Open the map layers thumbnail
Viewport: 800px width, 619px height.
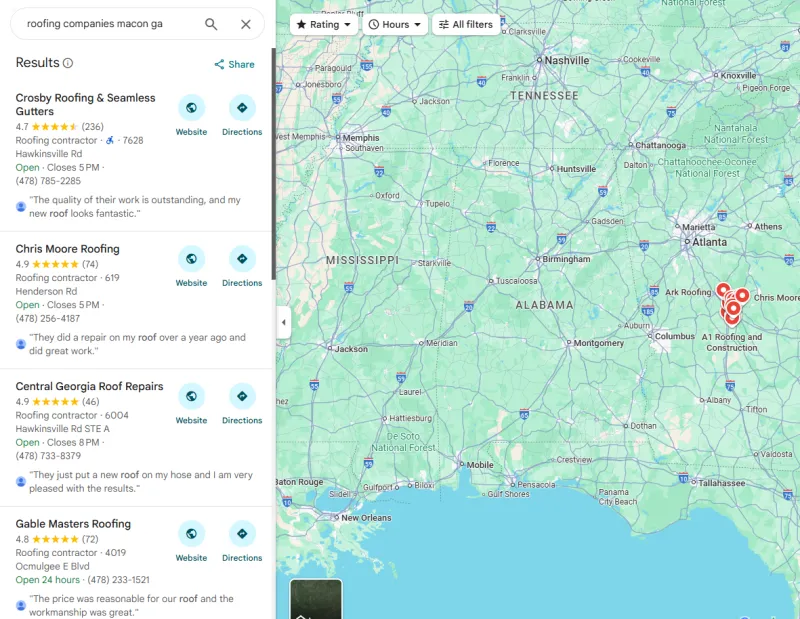316,599
